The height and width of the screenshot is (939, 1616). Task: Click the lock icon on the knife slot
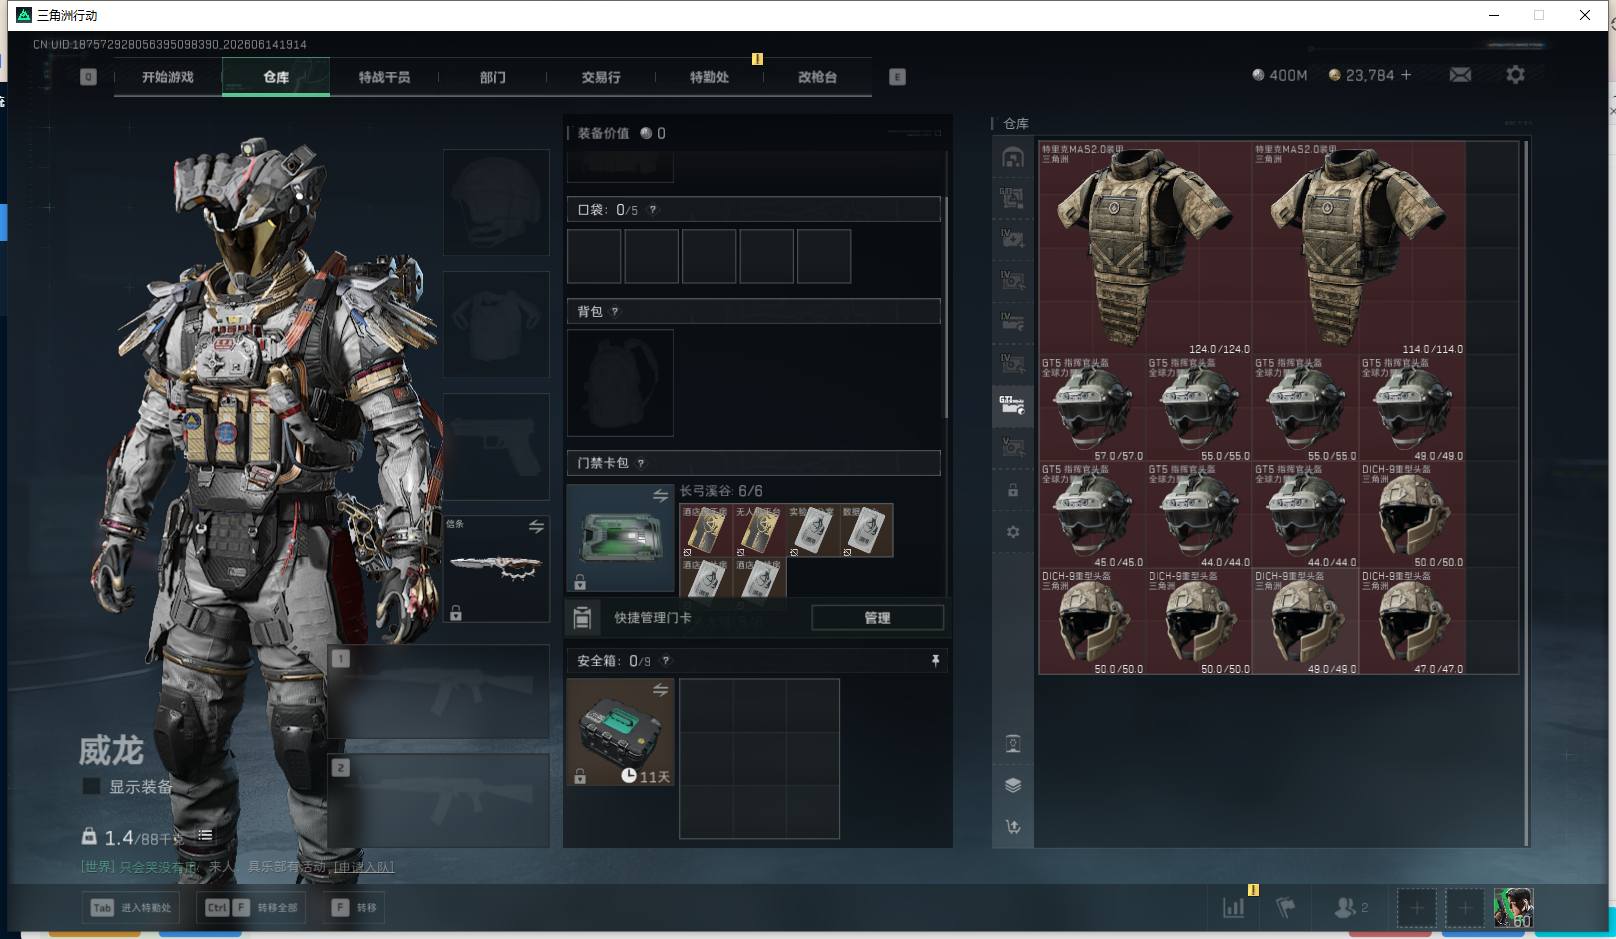point(456,613)
